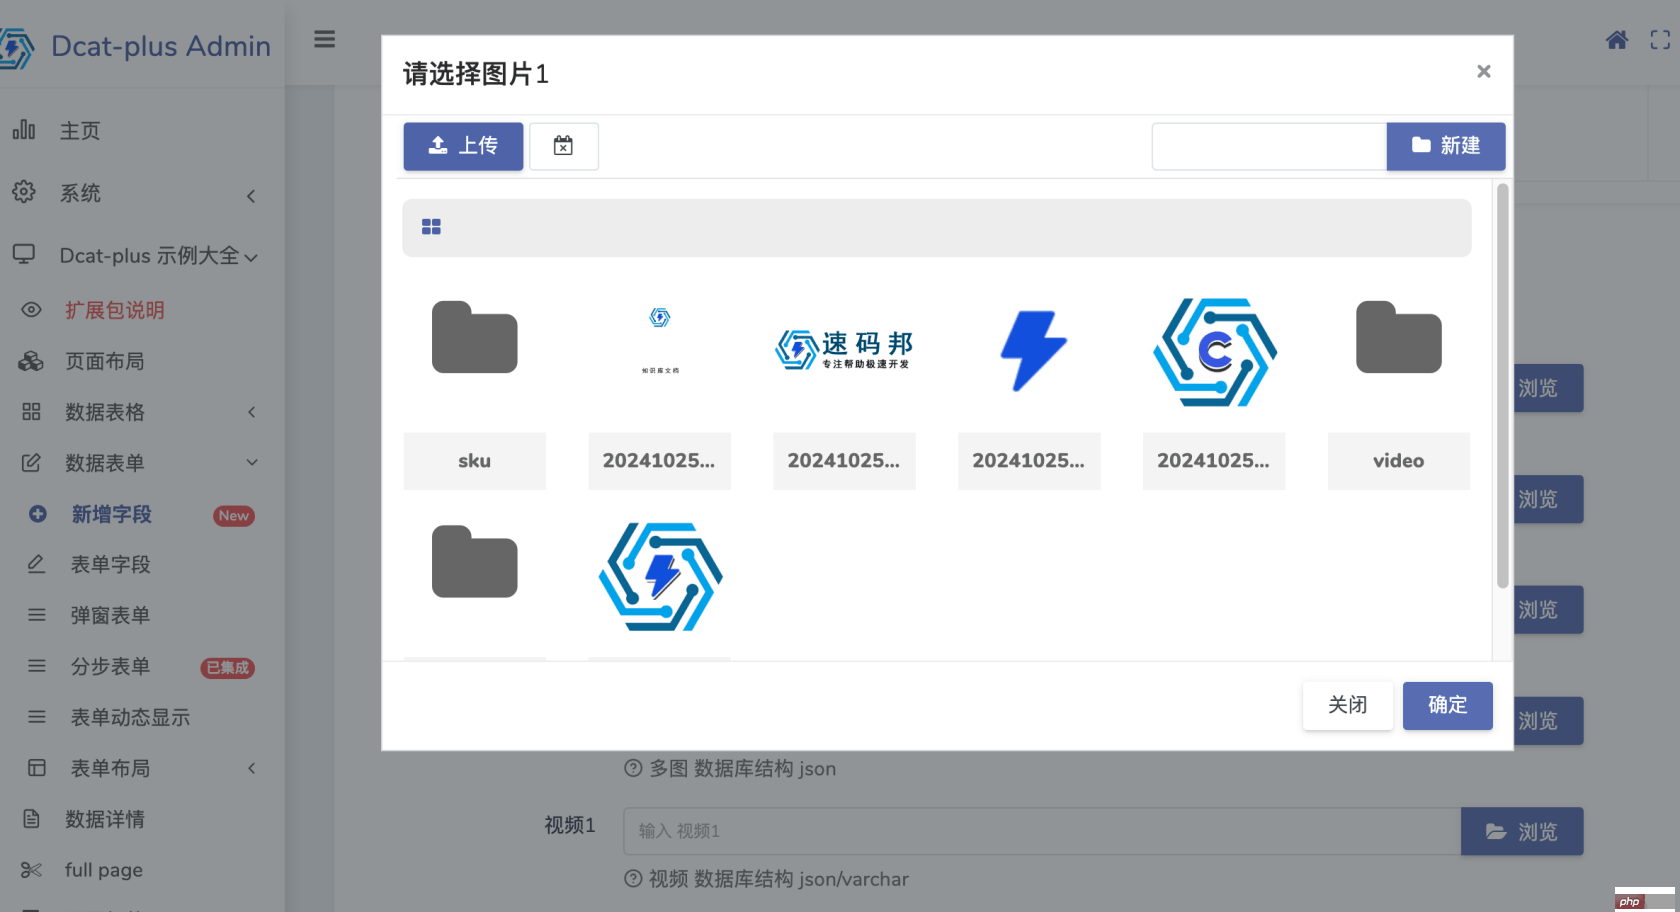Image resolution: width=1680 pixels, height=912 pixels.
Task: Click the 关闭 close button
Action: point(1347,705)
